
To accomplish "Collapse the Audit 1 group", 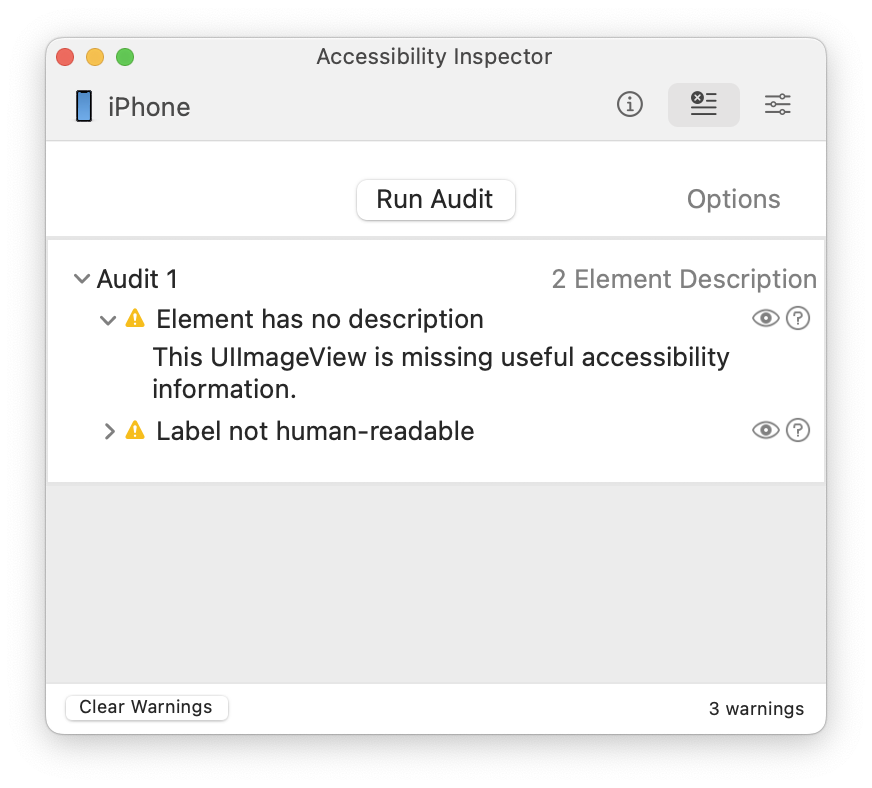I will coord(82,280).
